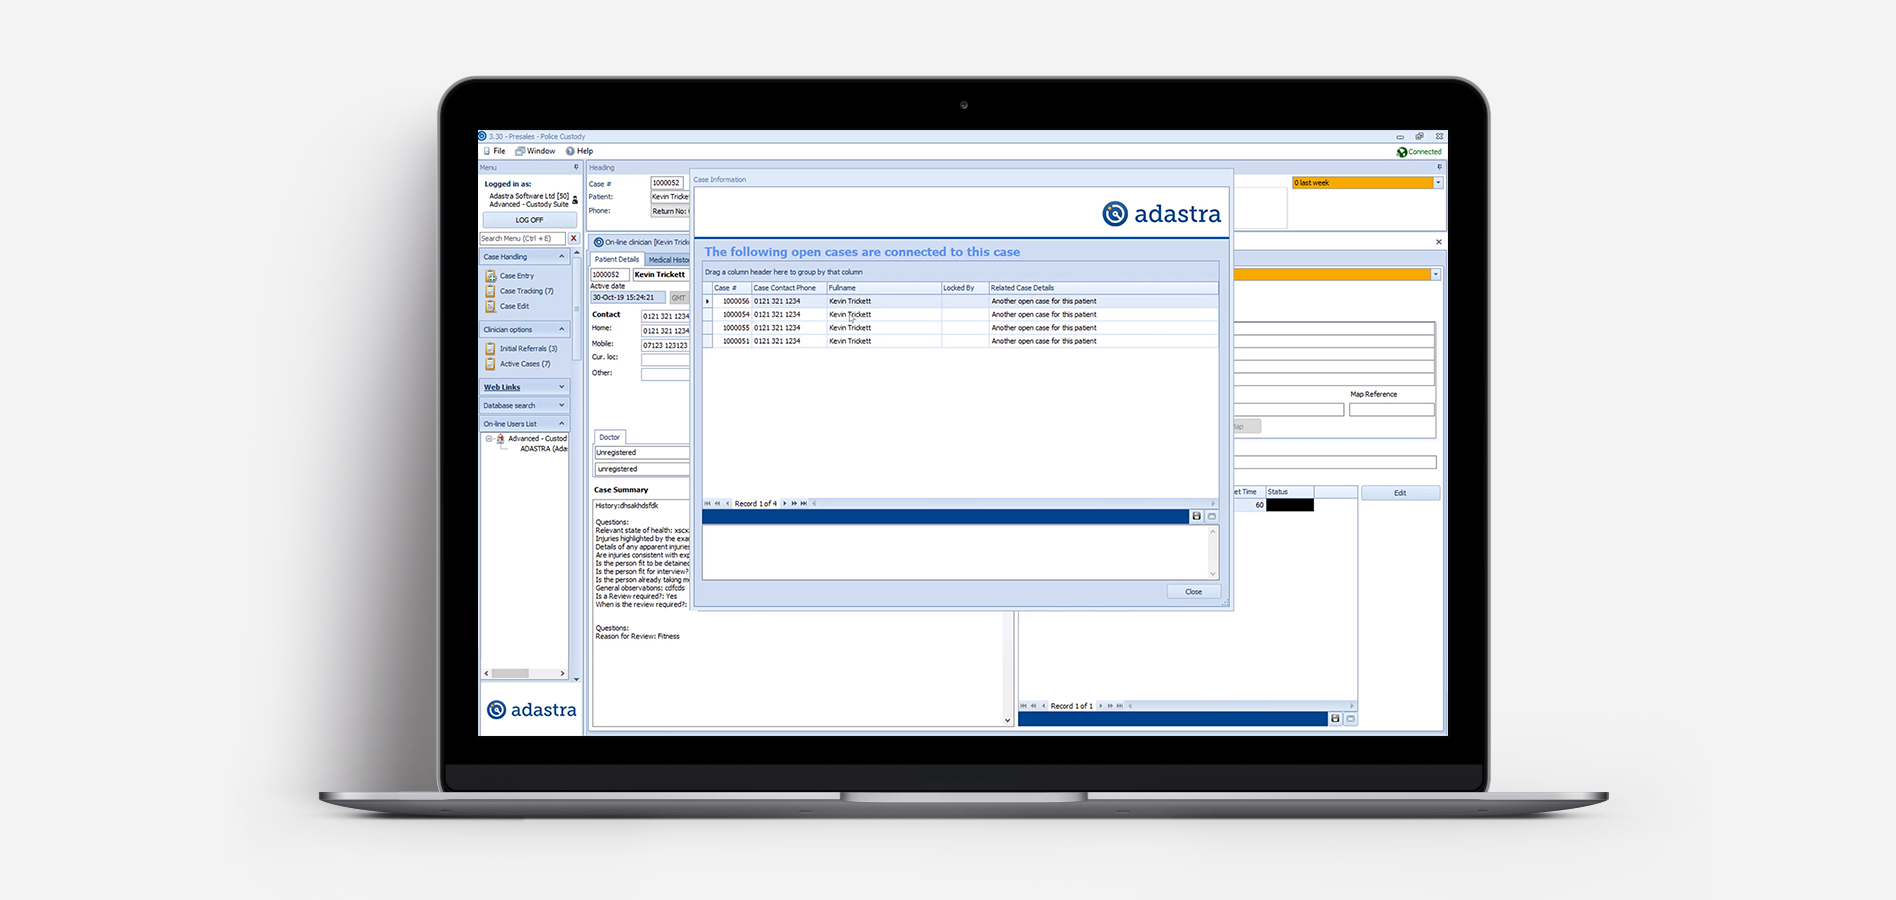Open the Case Edit item
Viewport: 1896px width, 900px height.
514,306
